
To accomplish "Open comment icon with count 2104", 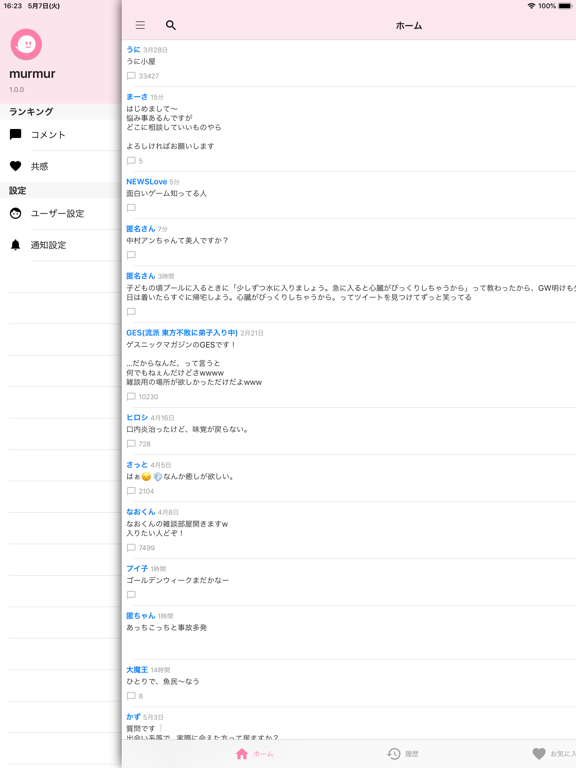I will [131, 491].
